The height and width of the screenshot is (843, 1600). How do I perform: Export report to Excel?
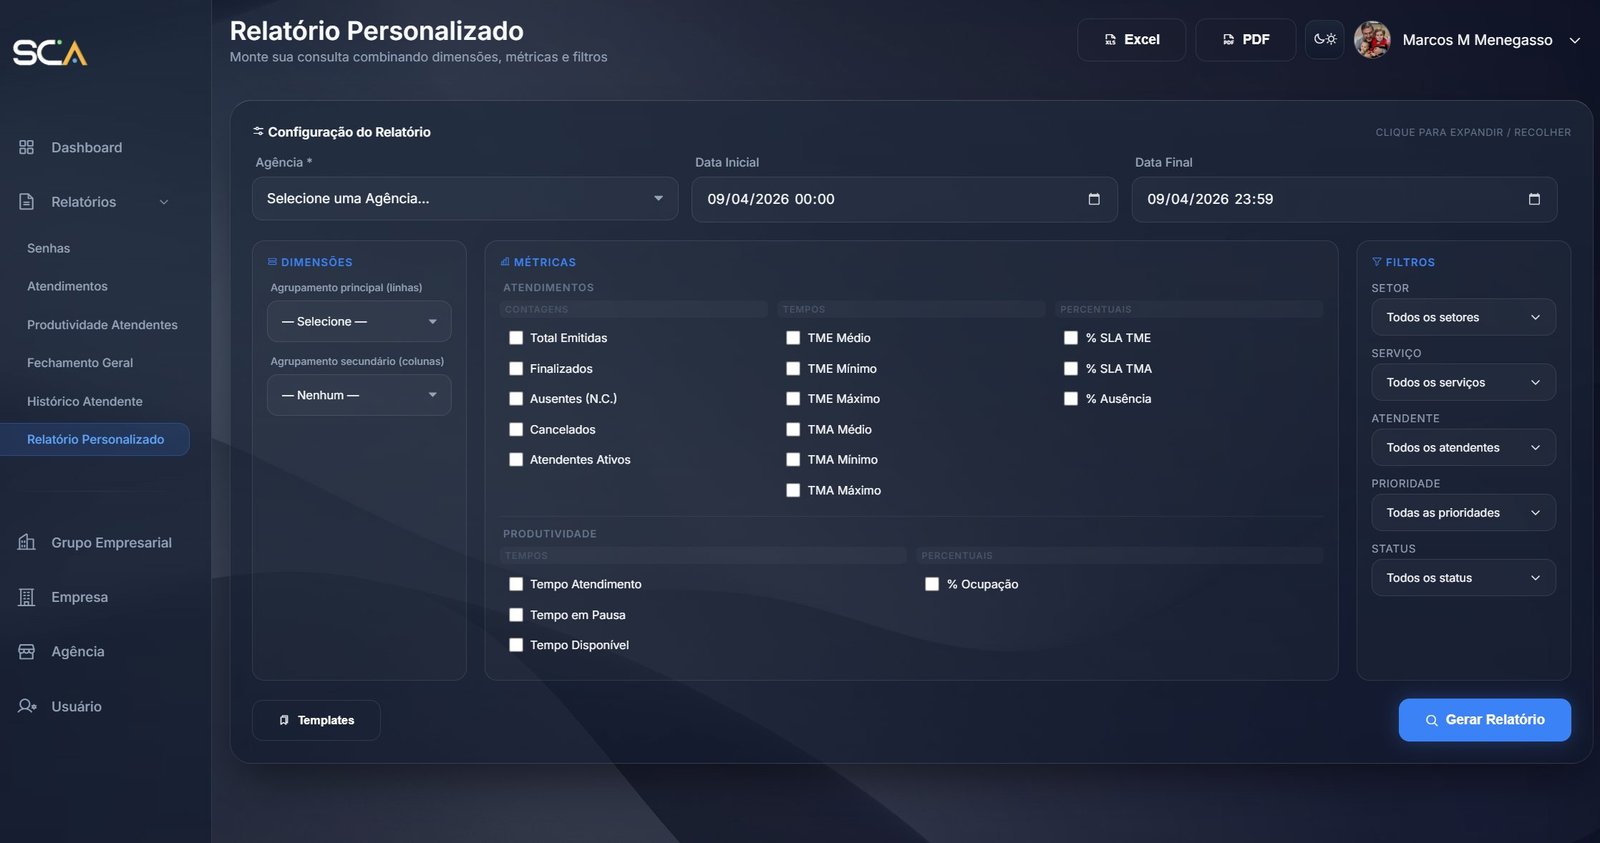[1131, 40]
